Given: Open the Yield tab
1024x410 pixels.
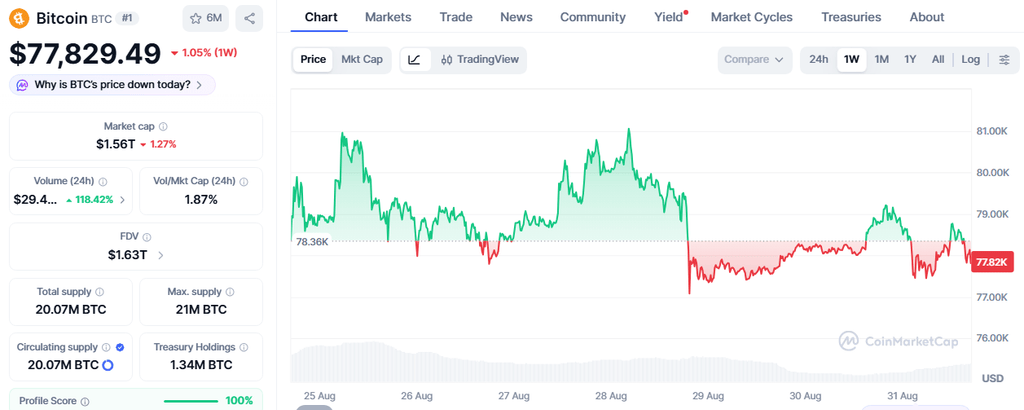Looking at the screenshot, I should pos(669,18).
